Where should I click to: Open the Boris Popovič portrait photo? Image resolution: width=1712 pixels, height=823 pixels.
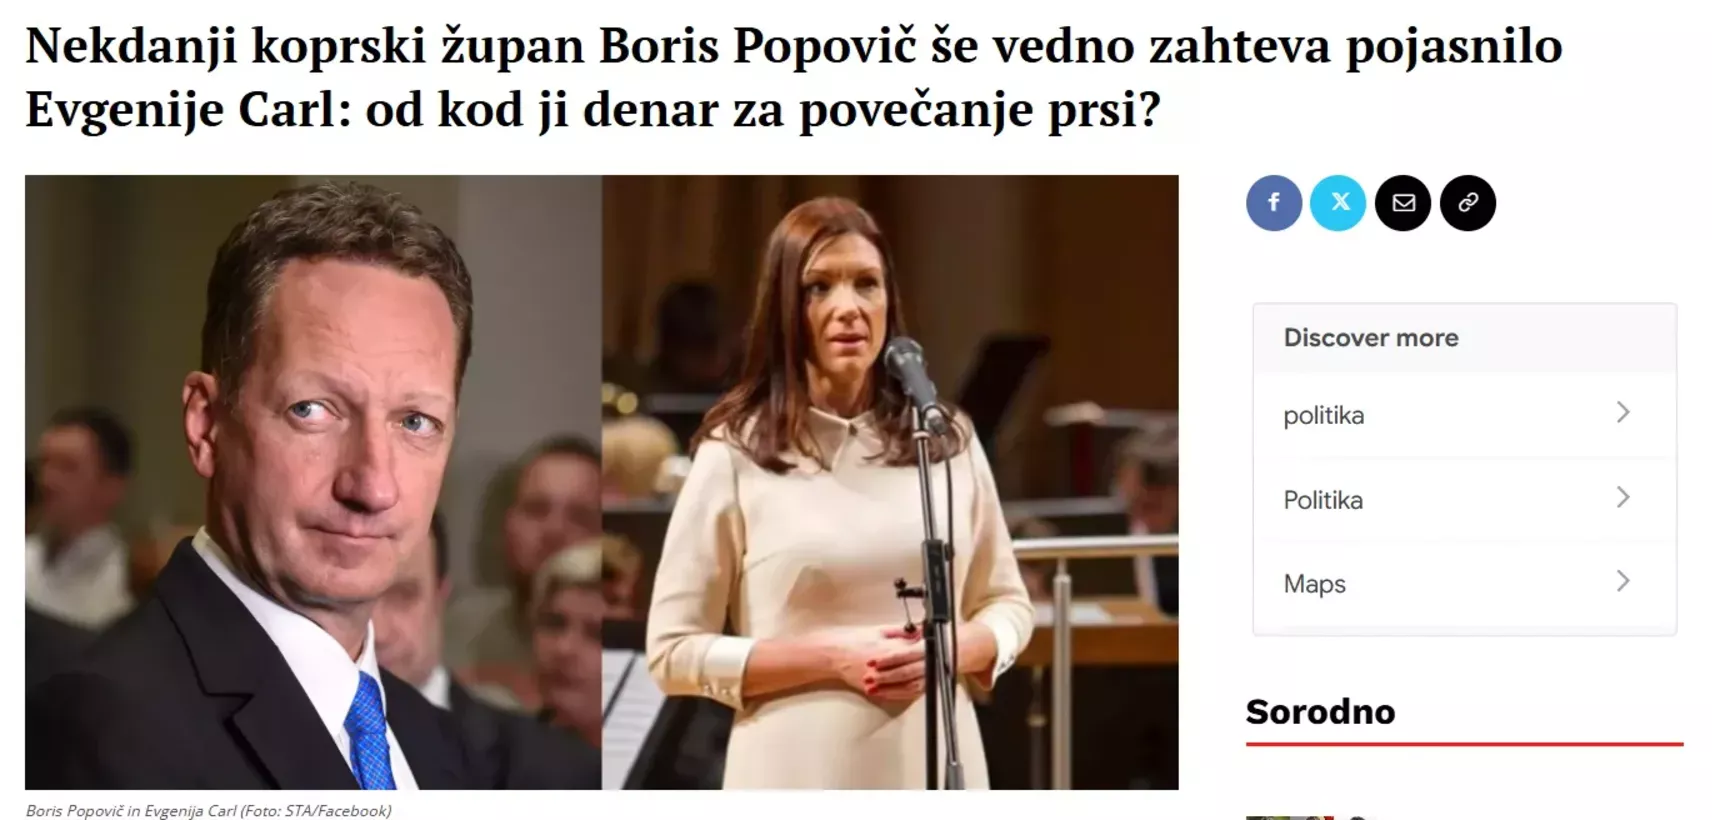313,482
